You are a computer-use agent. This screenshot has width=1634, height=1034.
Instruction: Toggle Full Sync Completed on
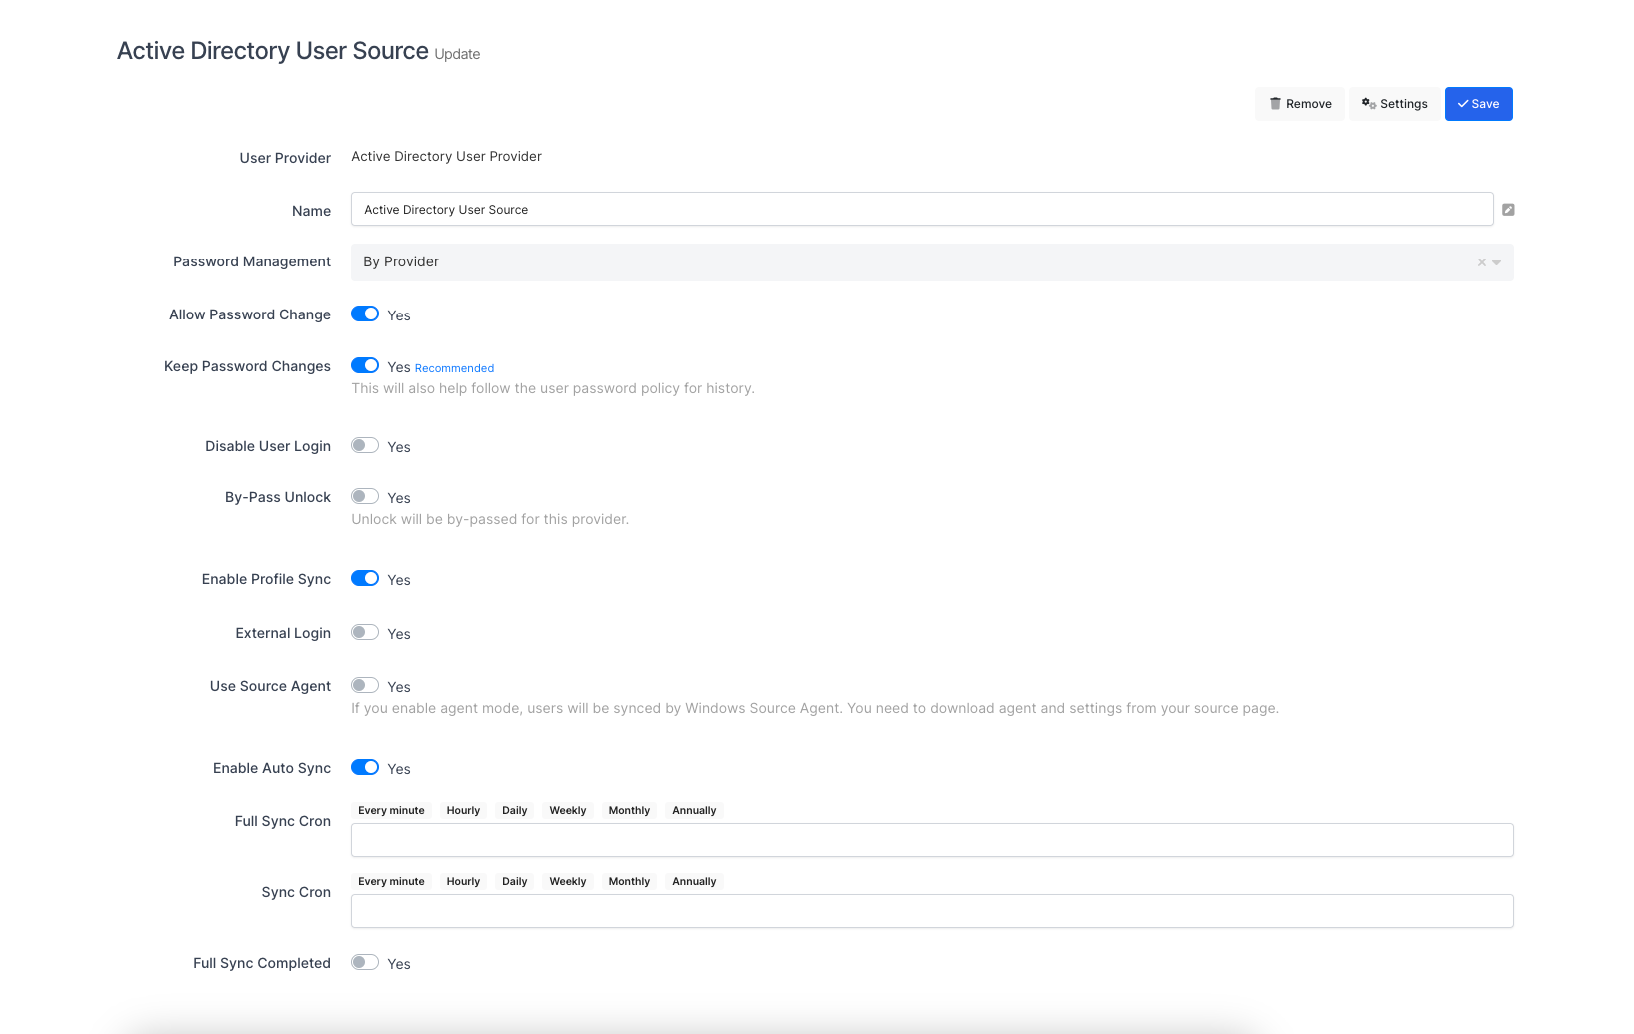pos(365,963)
